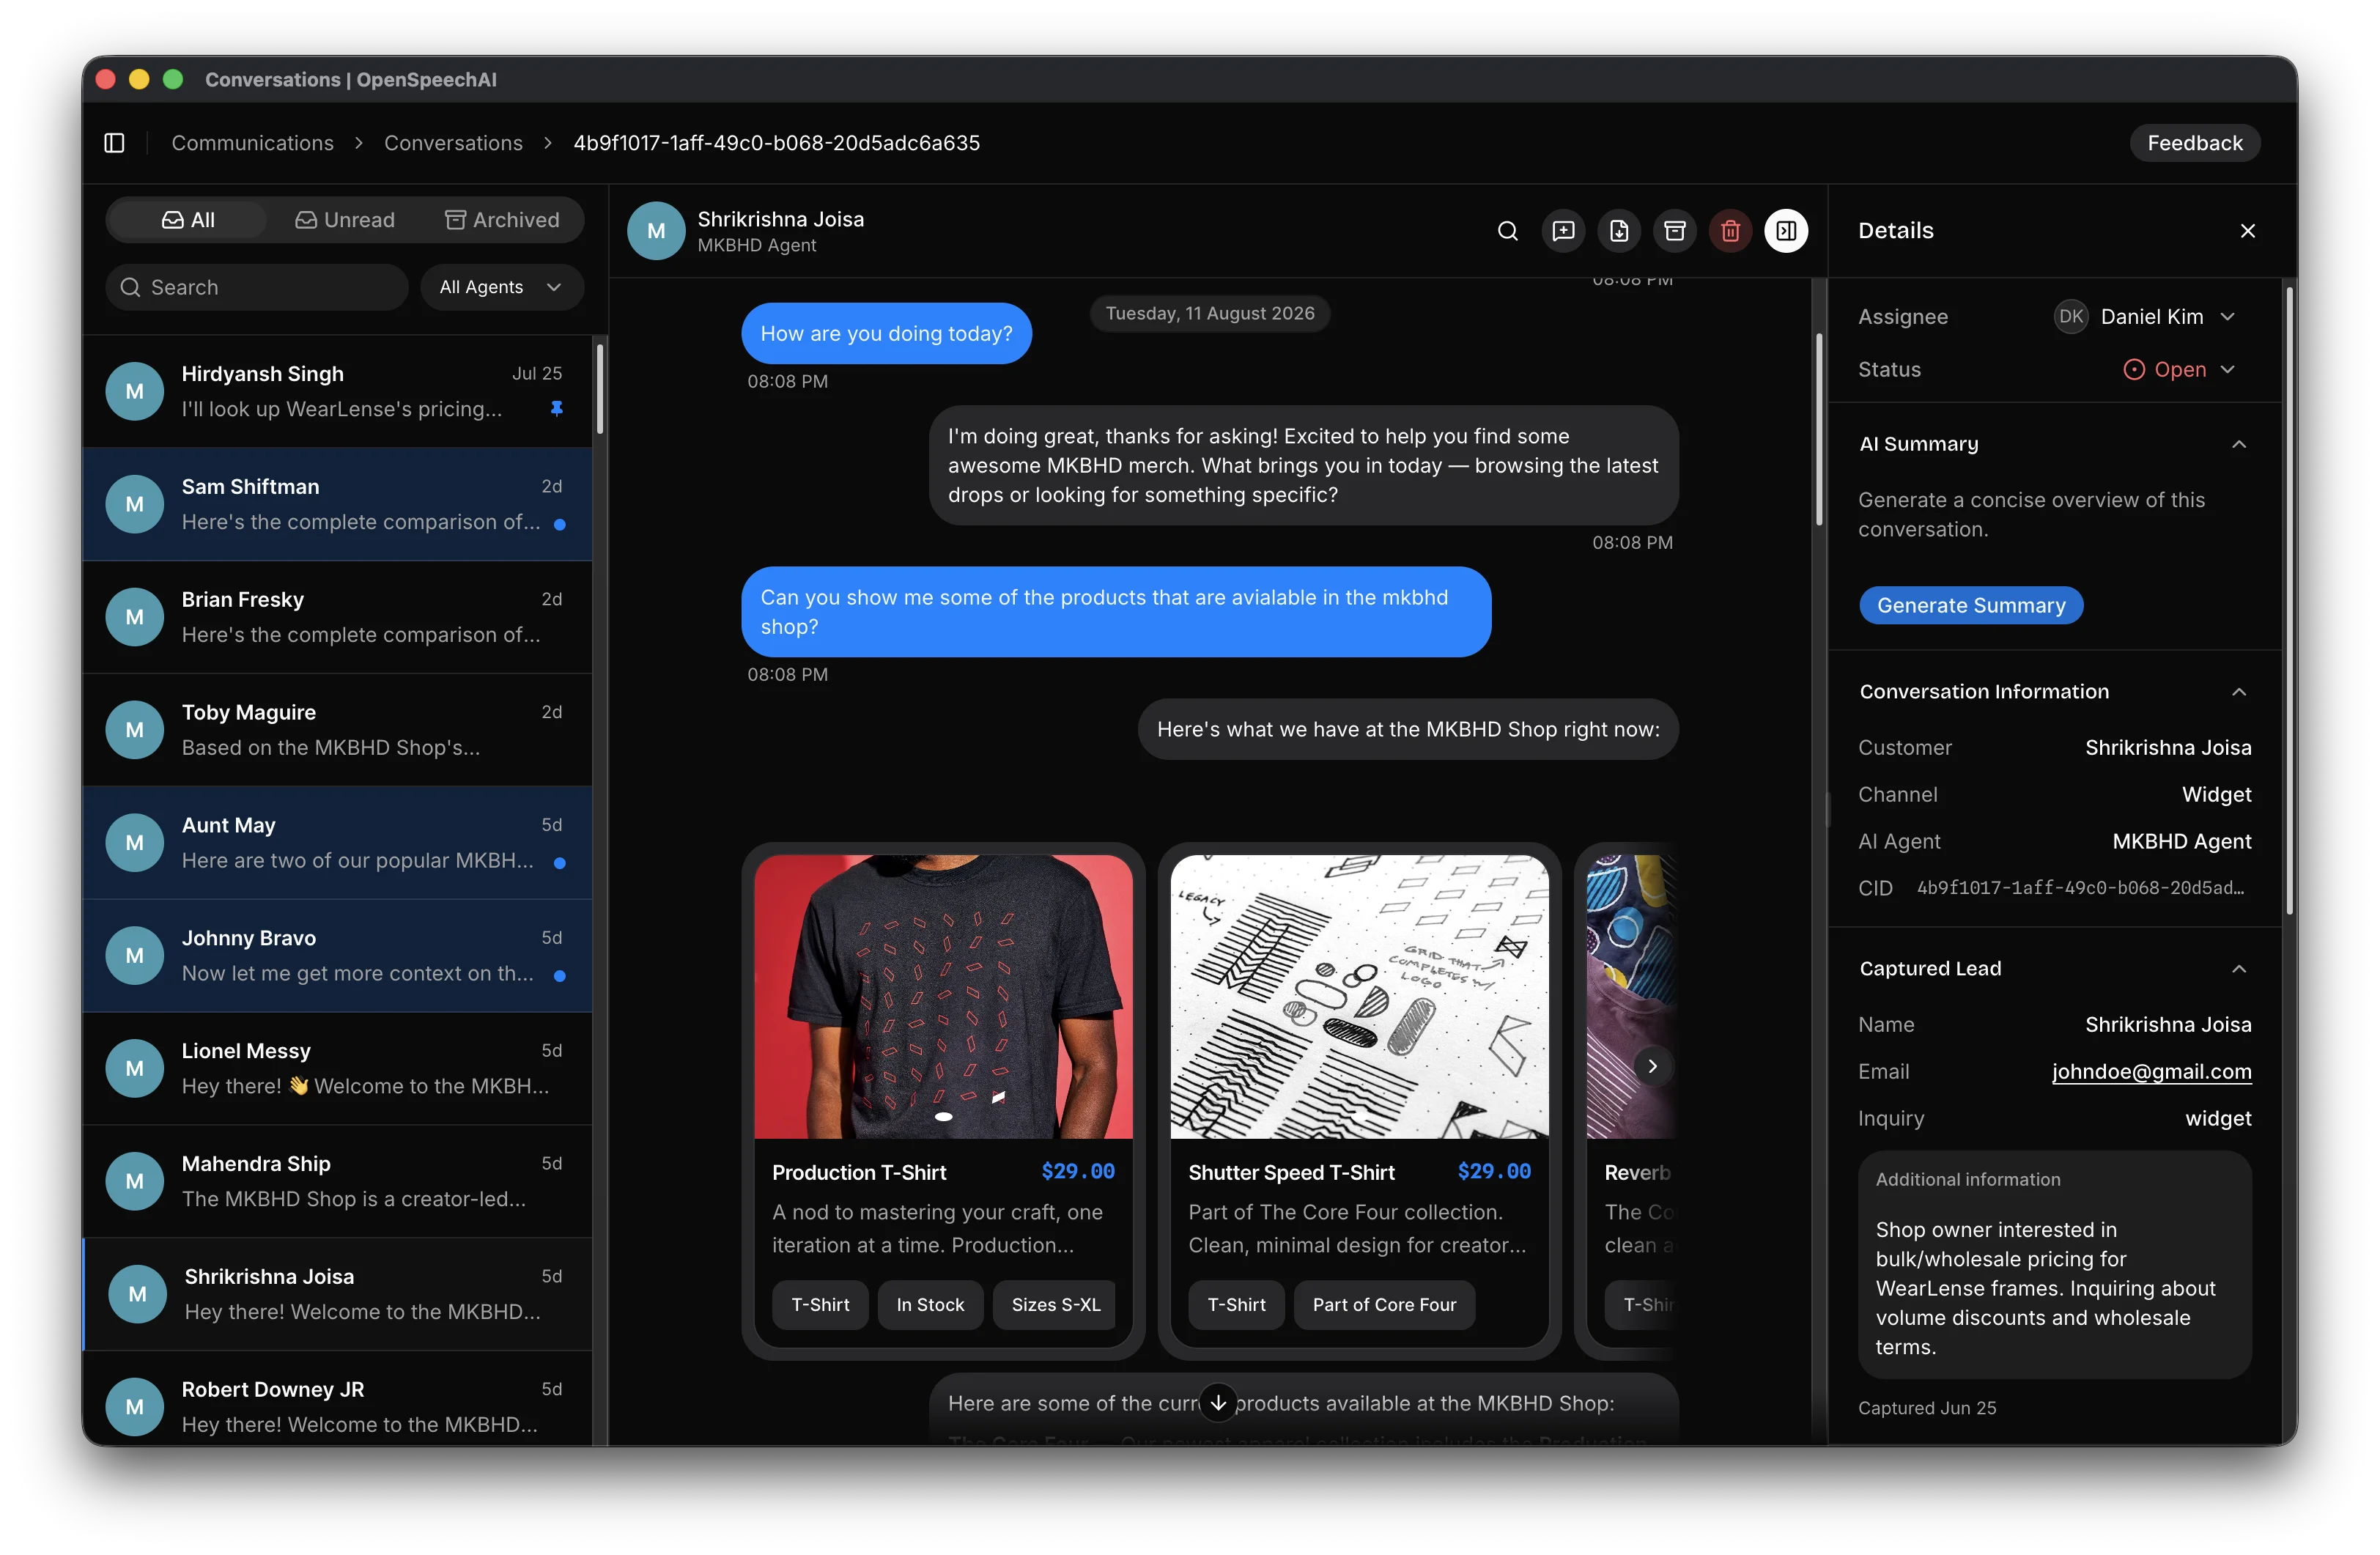The image size is (2380, 1555).
Task: Click the Widget channel value
Action: (x=2216, y=794)
